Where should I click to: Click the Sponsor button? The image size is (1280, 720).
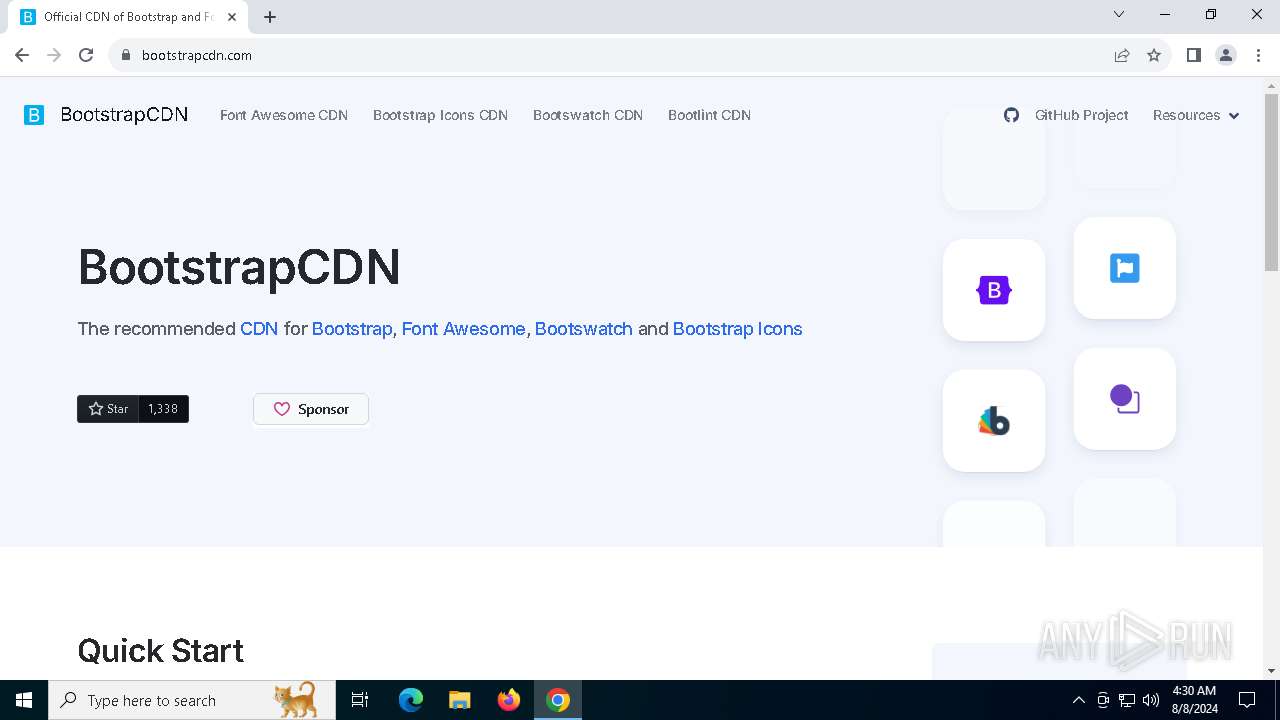(x=311, y=409)
